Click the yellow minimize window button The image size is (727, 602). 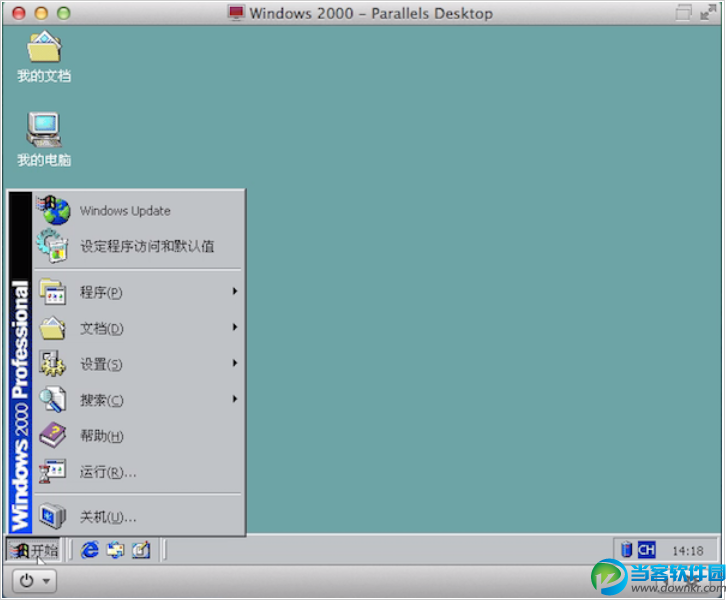click(41, 13)
